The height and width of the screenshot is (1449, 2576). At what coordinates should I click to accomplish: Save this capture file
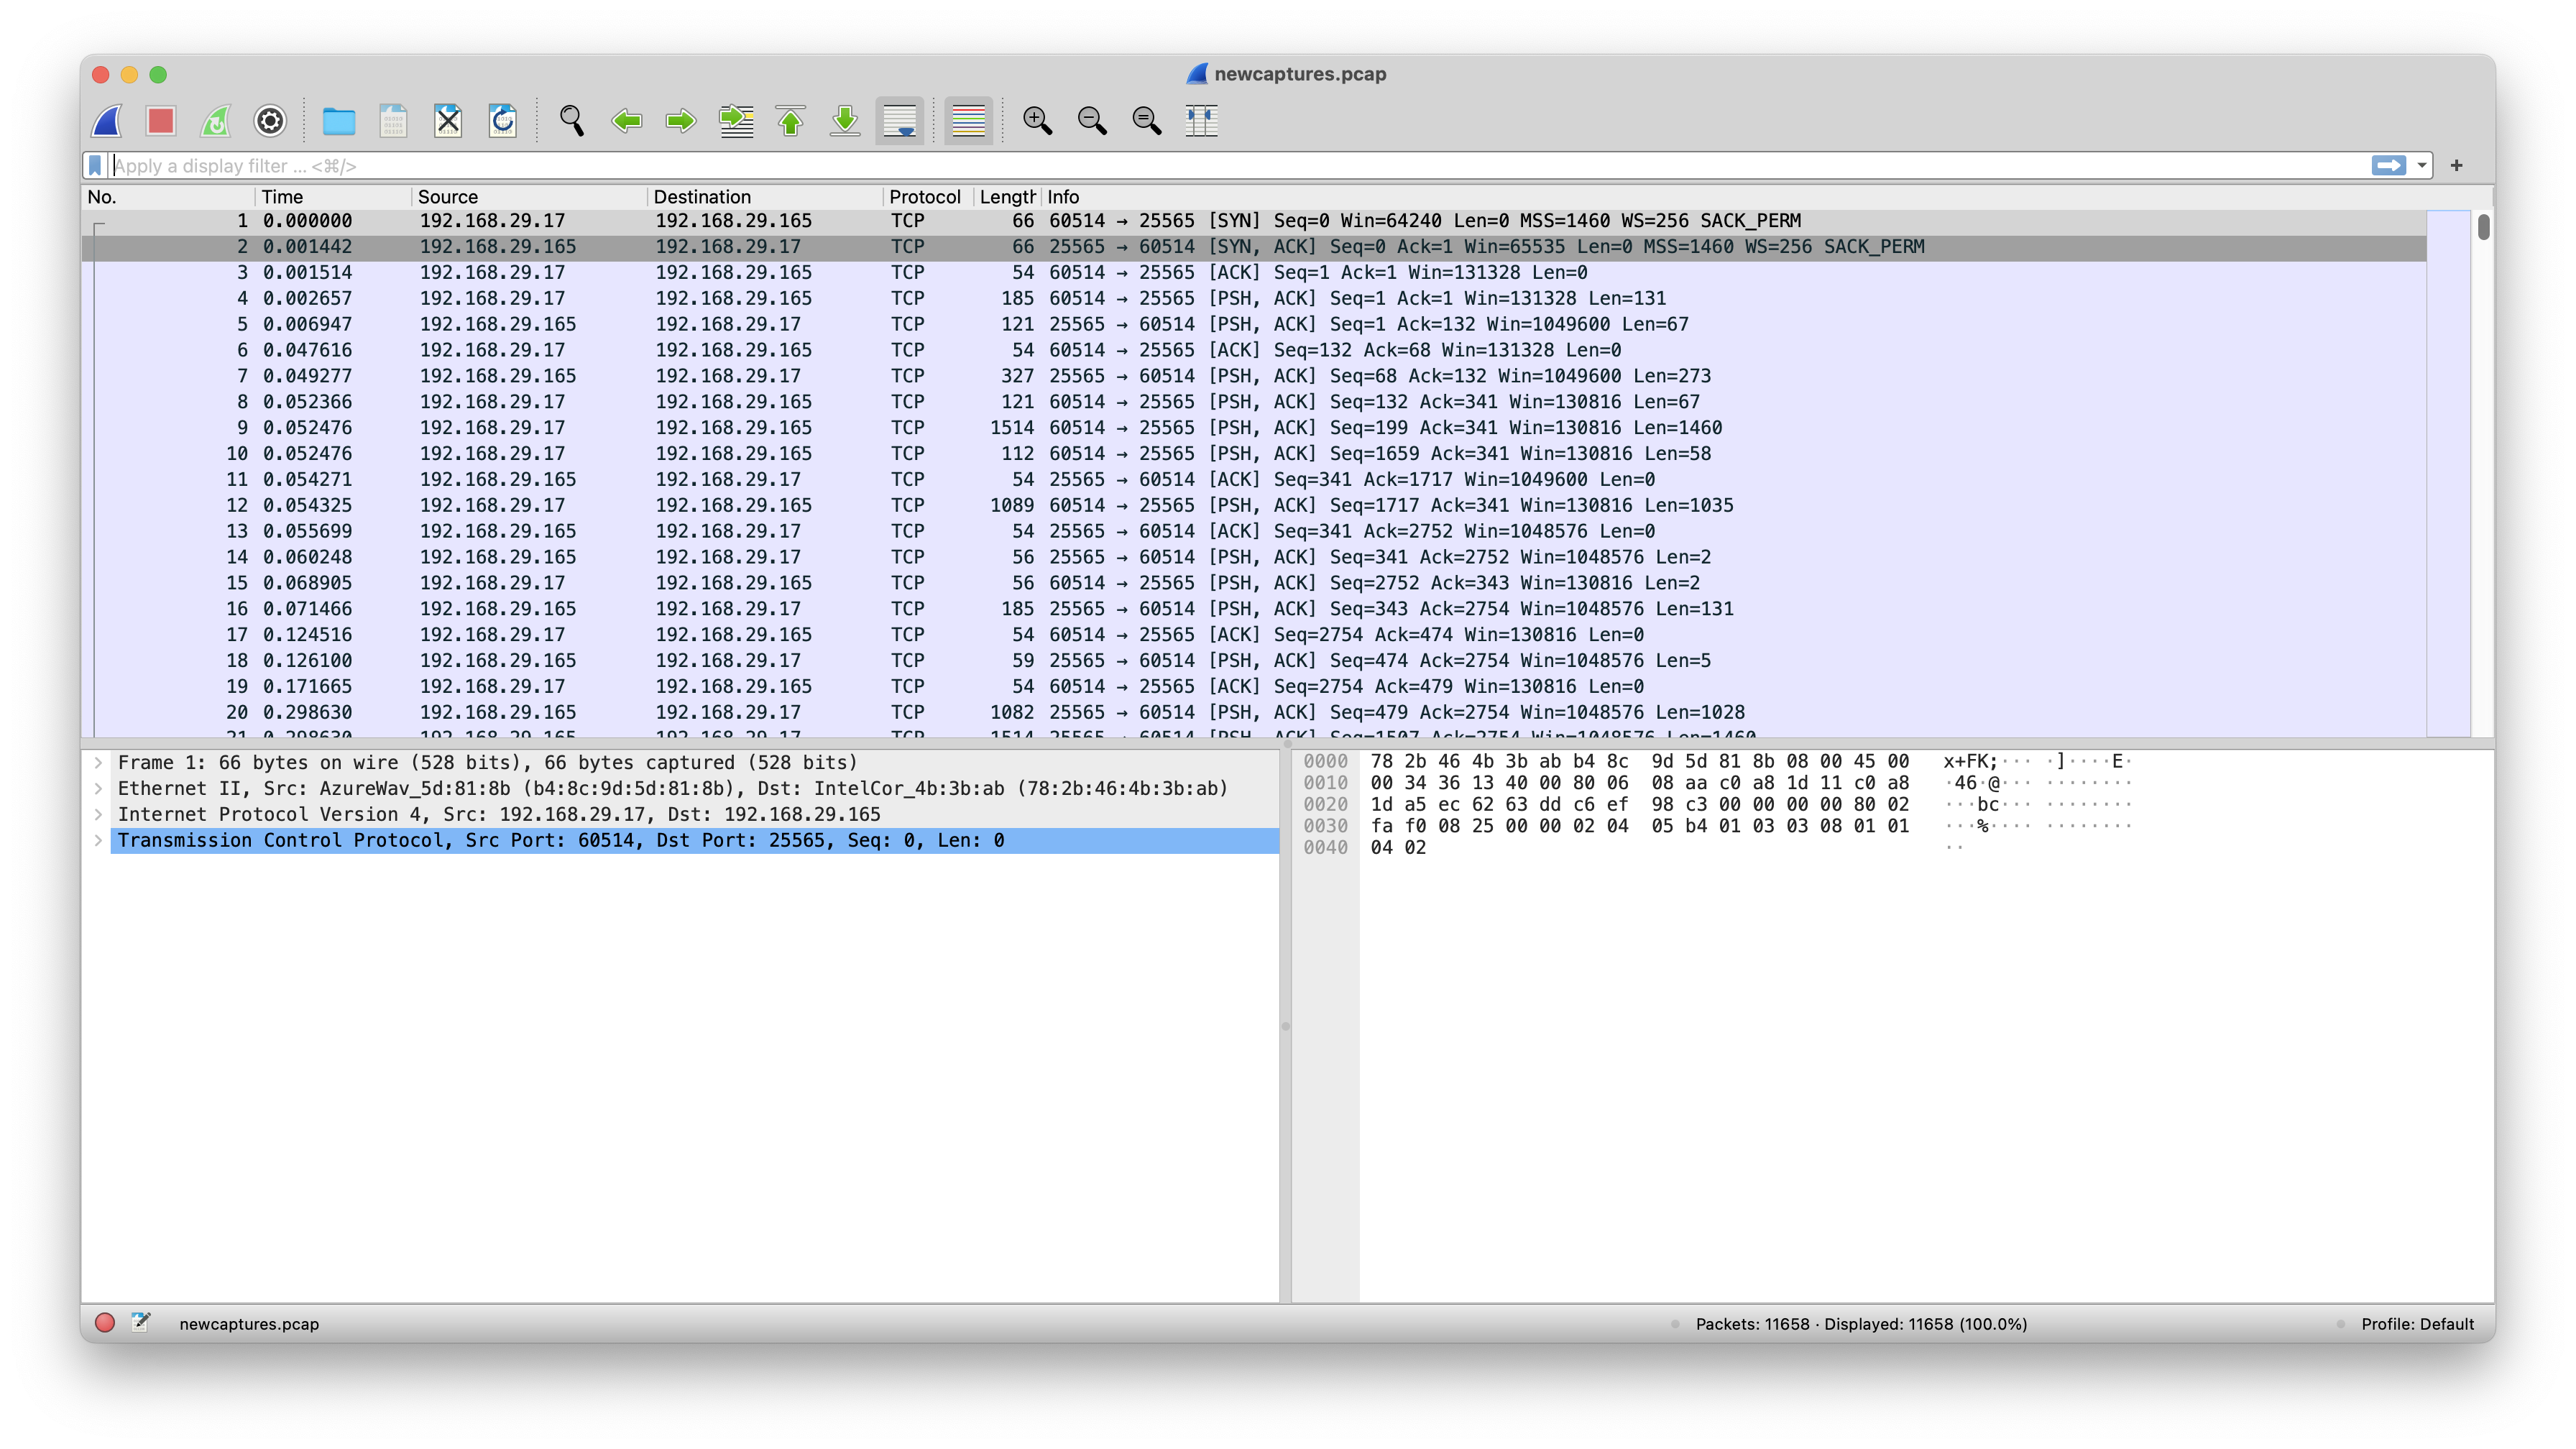pyautogui.click(x=393, y=121)
